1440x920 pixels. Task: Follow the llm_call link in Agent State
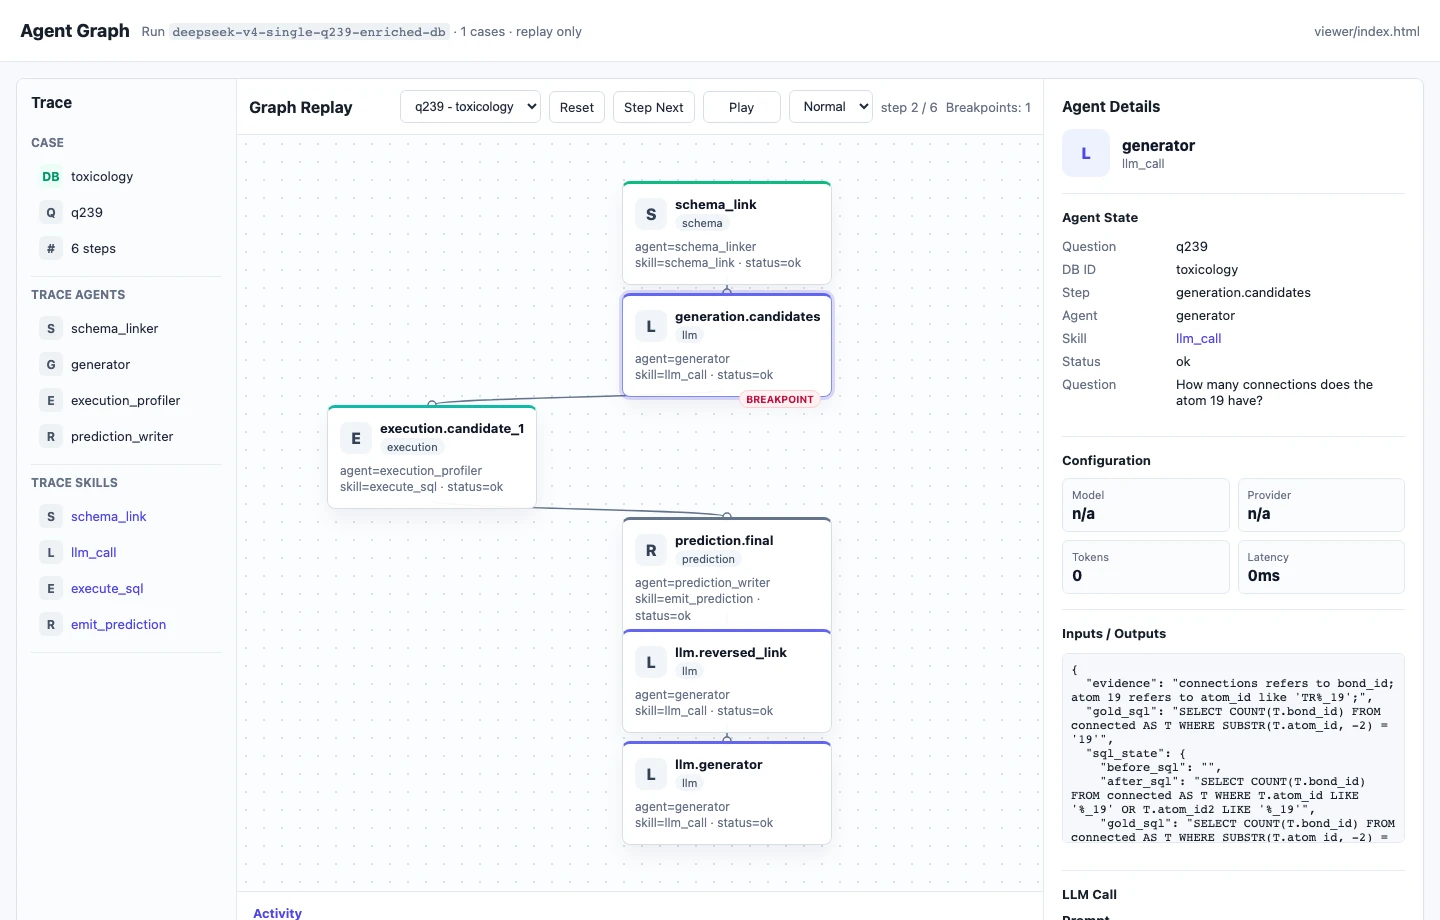click(1199, 339)
